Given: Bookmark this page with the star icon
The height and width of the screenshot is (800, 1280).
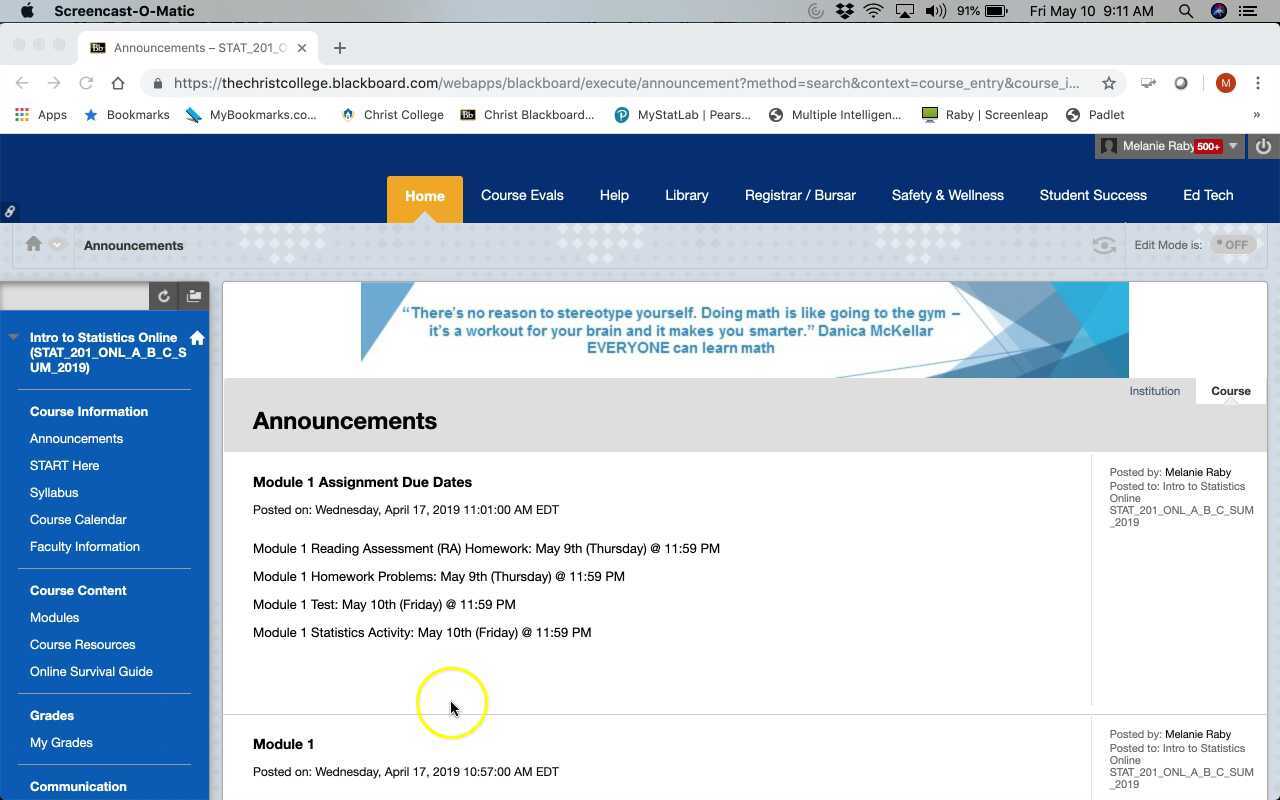Looking at the screenshot, I should (x=1109, y=83).
